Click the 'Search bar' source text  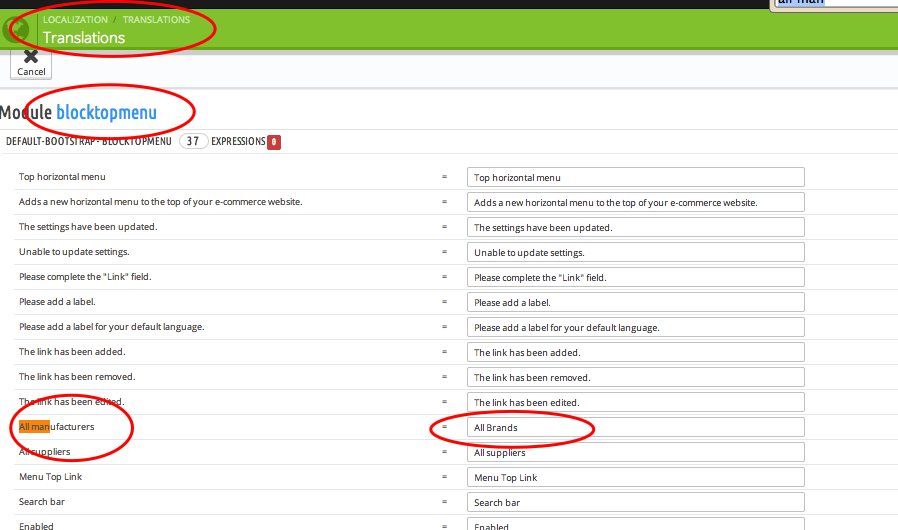pyautogui.click(x=42, y=502)
